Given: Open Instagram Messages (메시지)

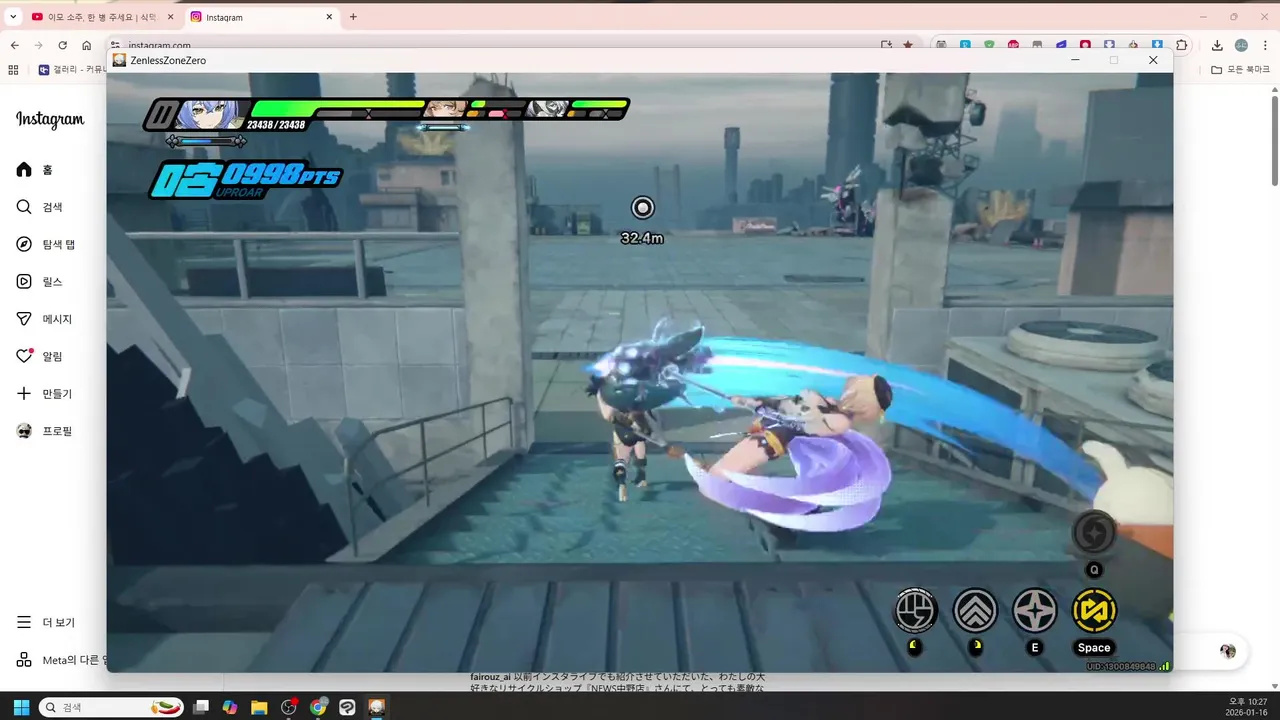Looking at the screenshot, I should pos(45,319).
